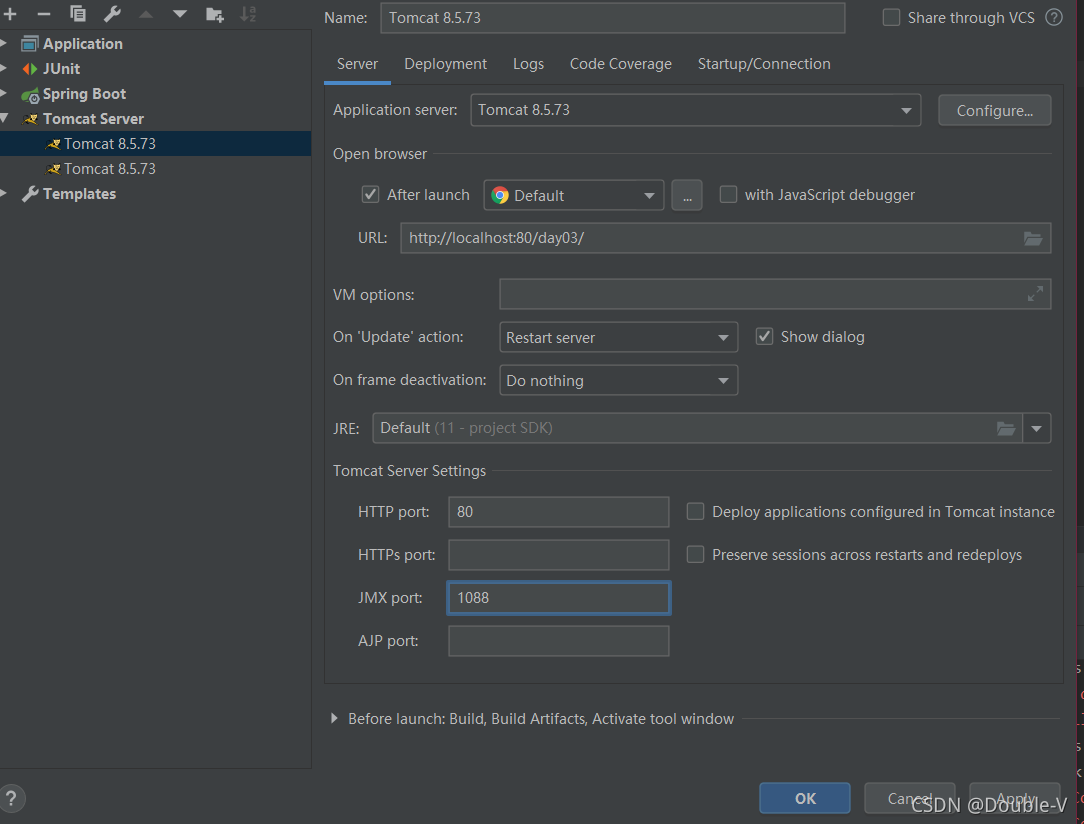Toggle the Share through VCS checkbox
The image size is (1084, 824).
tap(891, 17)
